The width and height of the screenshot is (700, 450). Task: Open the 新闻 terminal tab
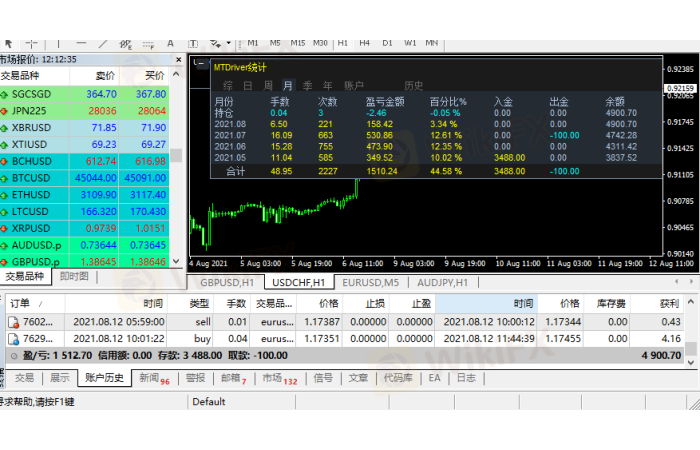click(154, 378)
